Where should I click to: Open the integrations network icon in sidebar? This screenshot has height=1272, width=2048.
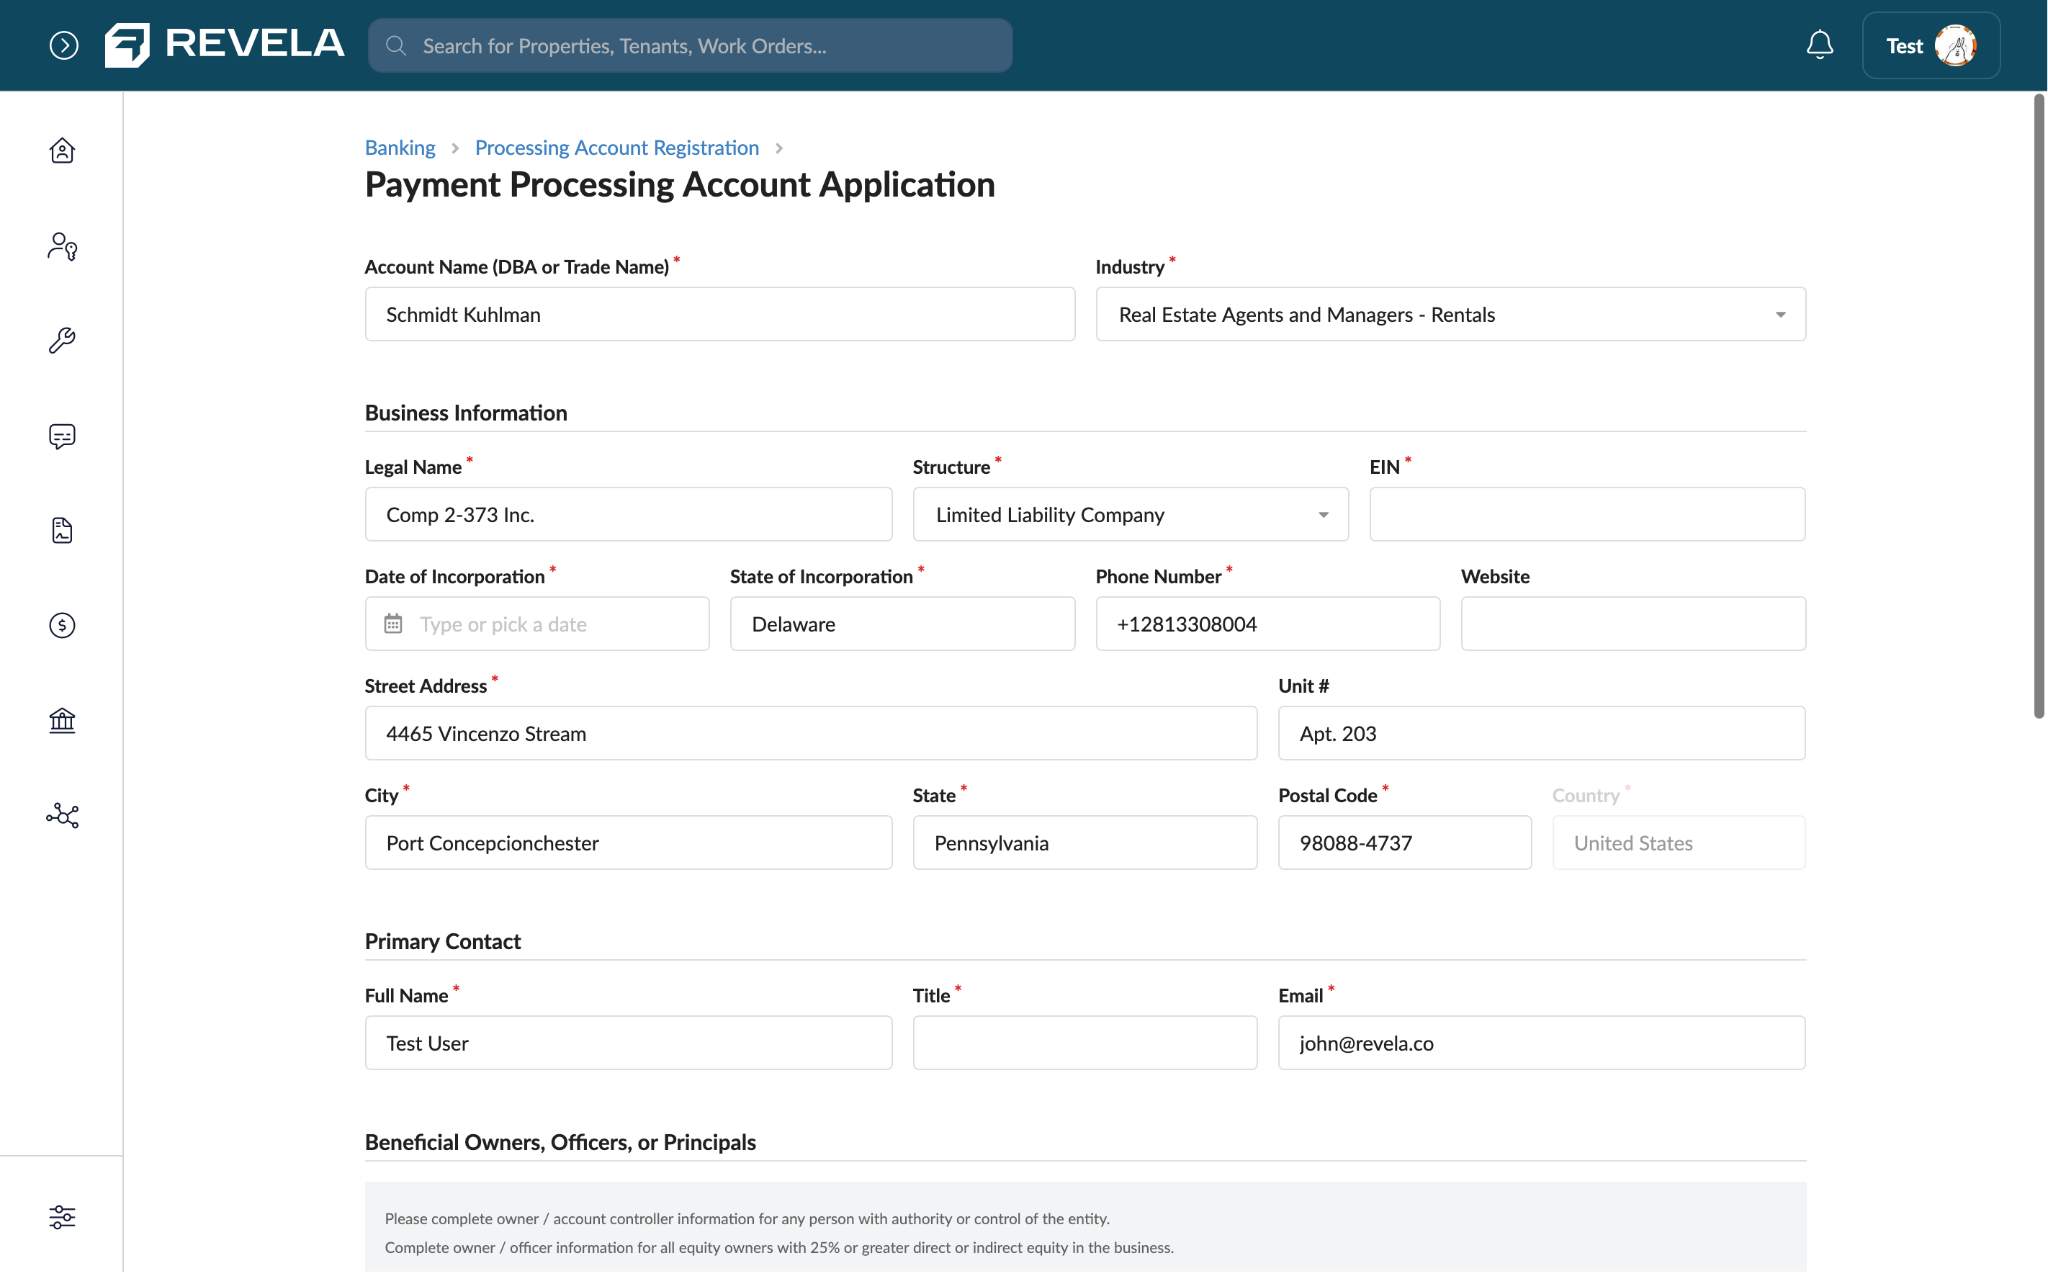[x=62, y=816]
